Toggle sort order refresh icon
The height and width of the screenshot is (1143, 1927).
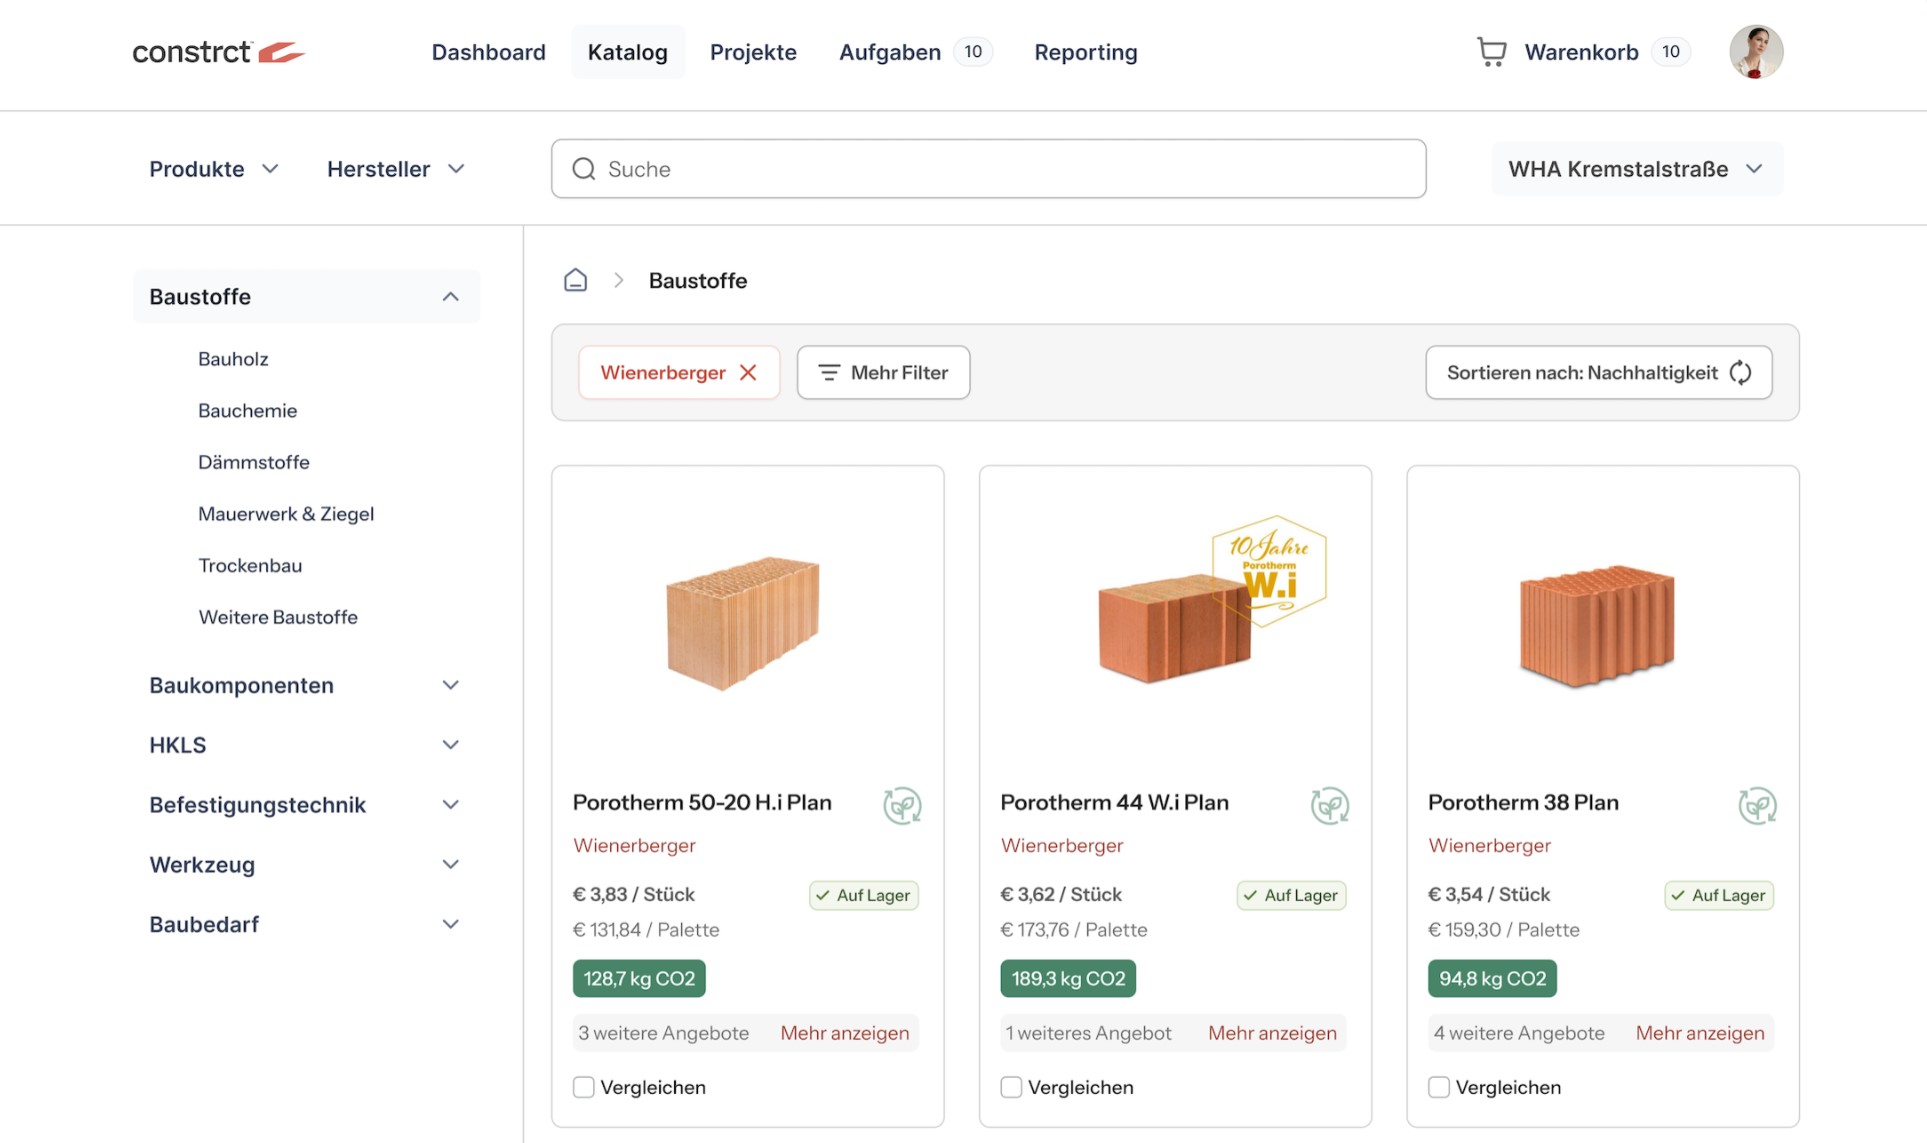(1741, 372)
